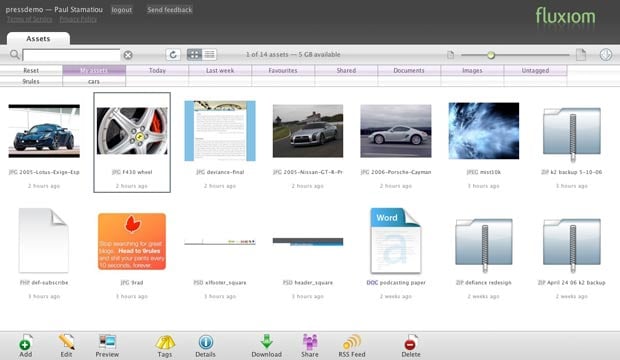
Task: Select the 2005-Lotus-Exige thumbnail
Action: click(44, 131)
